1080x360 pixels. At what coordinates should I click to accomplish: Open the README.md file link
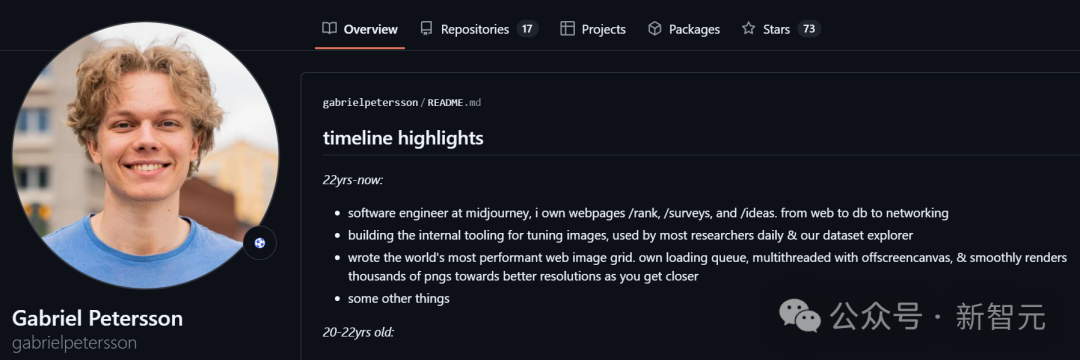pyautogui.click(x=455, y=103)
